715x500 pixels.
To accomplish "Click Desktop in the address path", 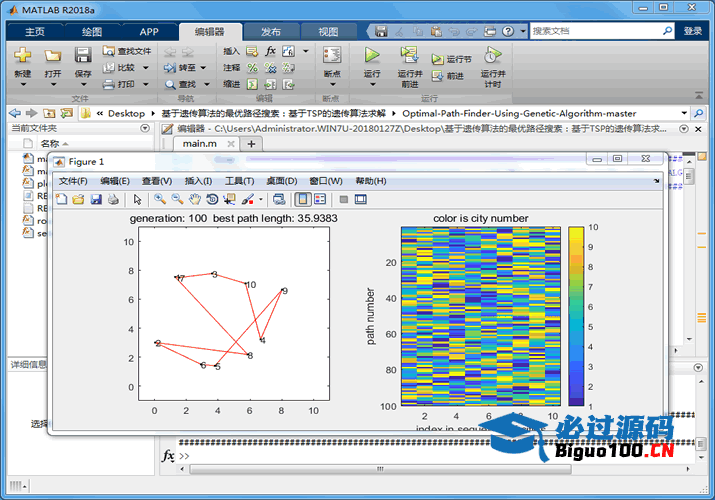I will [126, 113].
